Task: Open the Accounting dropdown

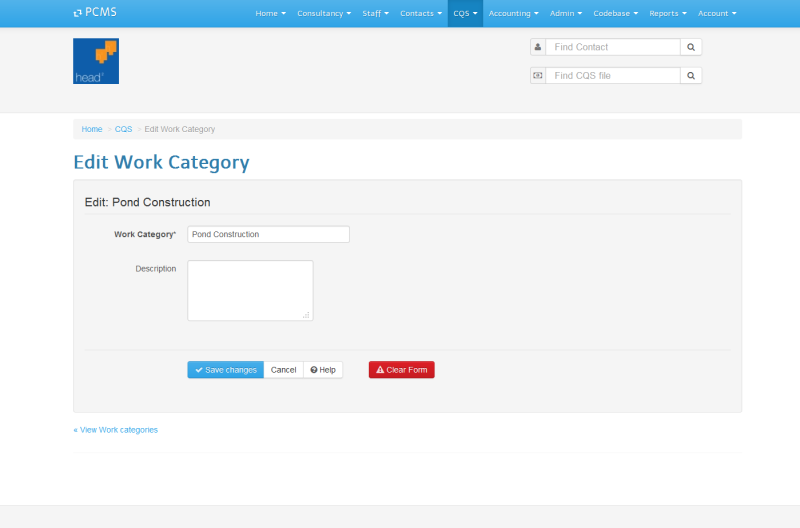Action: point(513,13)
